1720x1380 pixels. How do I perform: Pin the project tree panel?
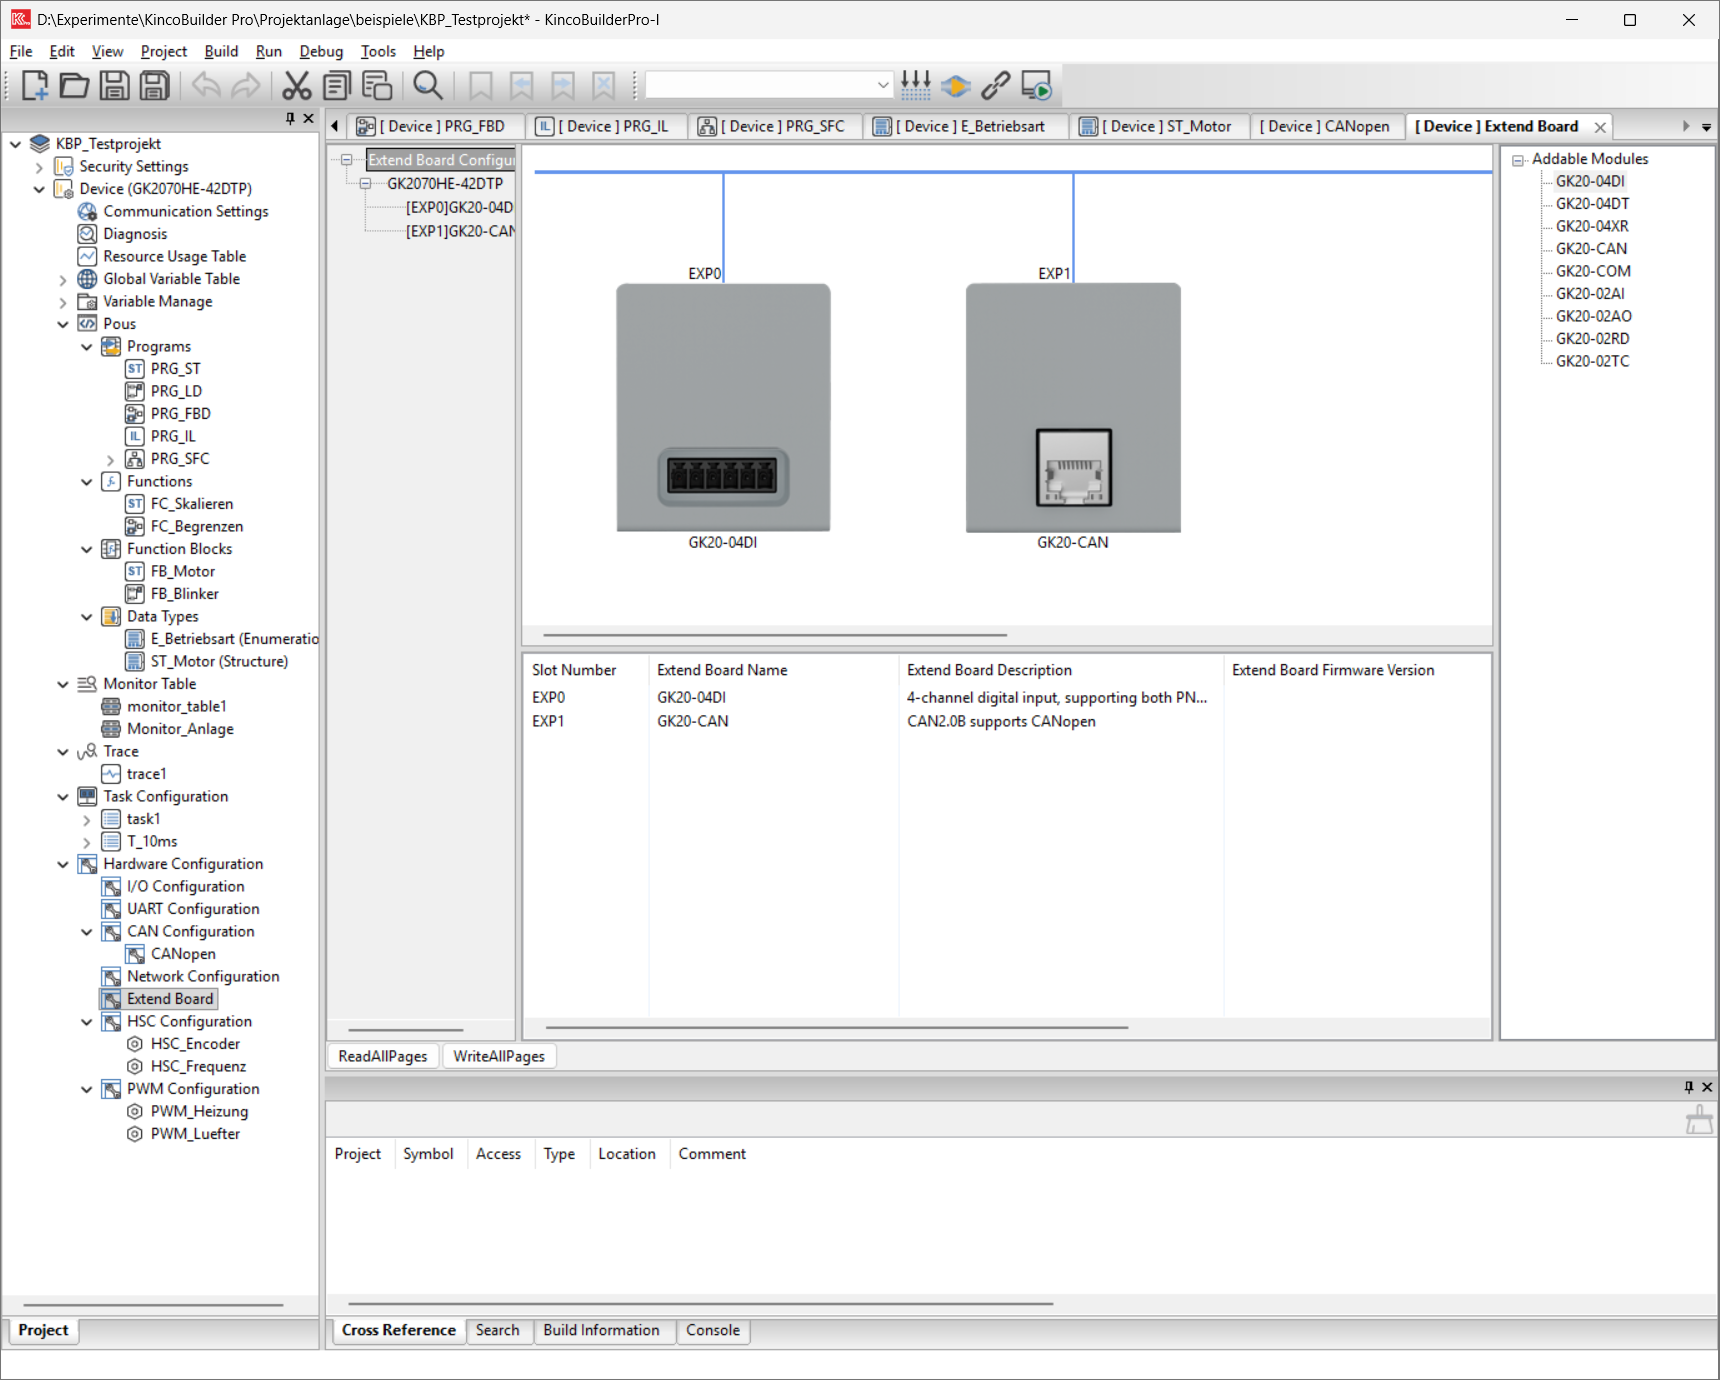290,118
